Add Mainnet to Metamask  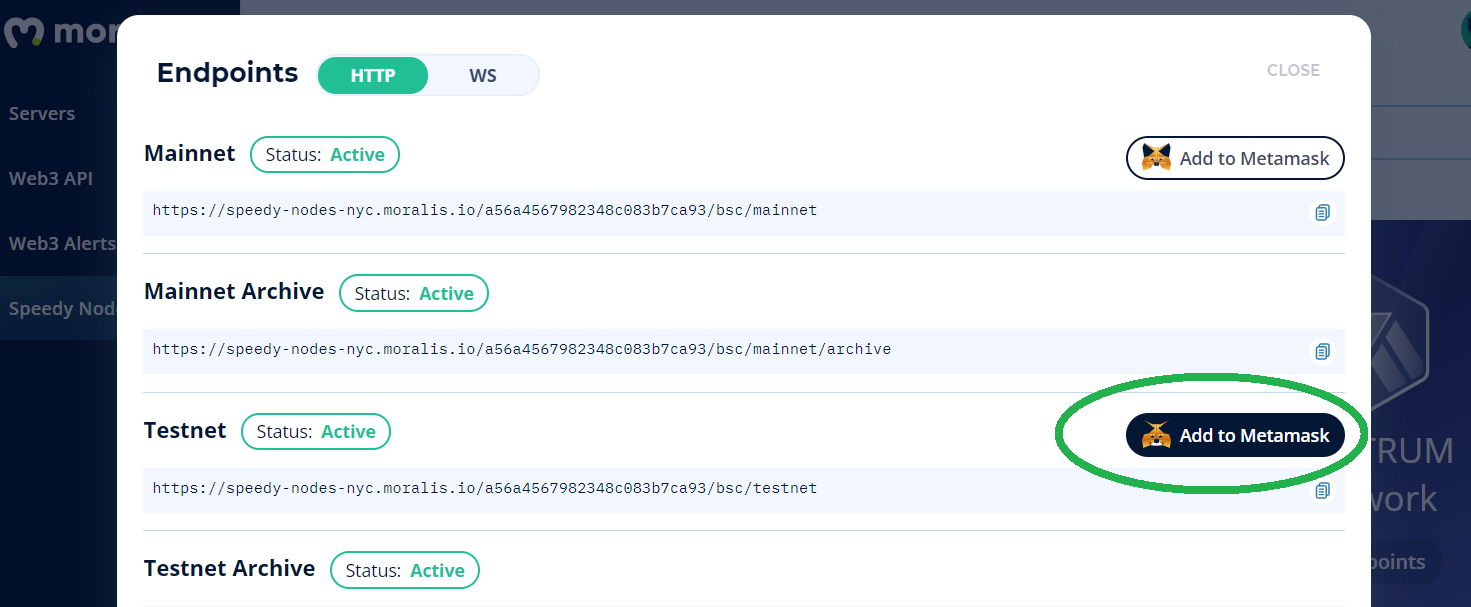click(1235, 158)
